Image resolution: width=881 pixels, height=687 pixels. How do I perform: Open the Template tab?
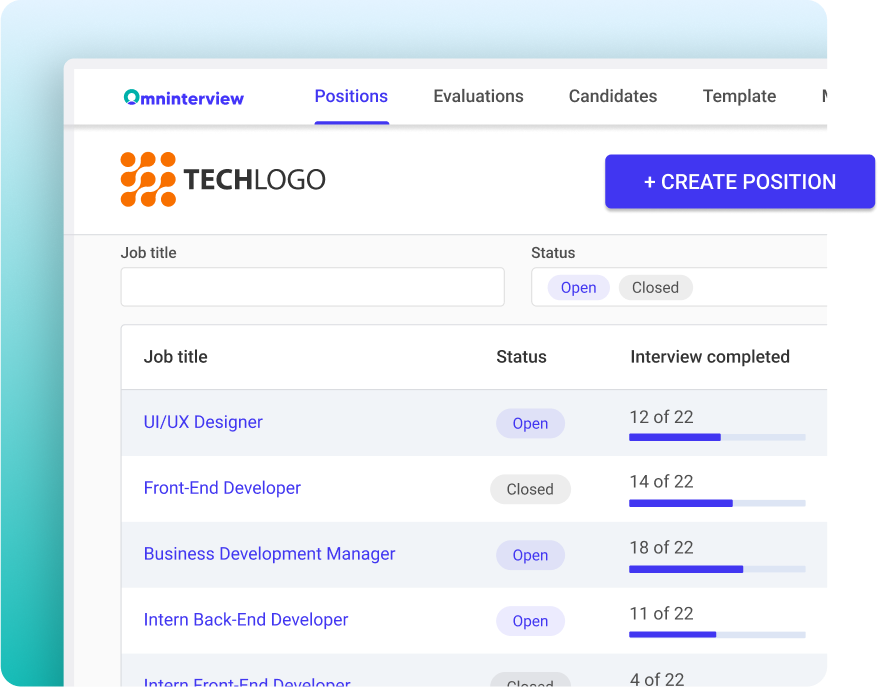click(739, 96)
